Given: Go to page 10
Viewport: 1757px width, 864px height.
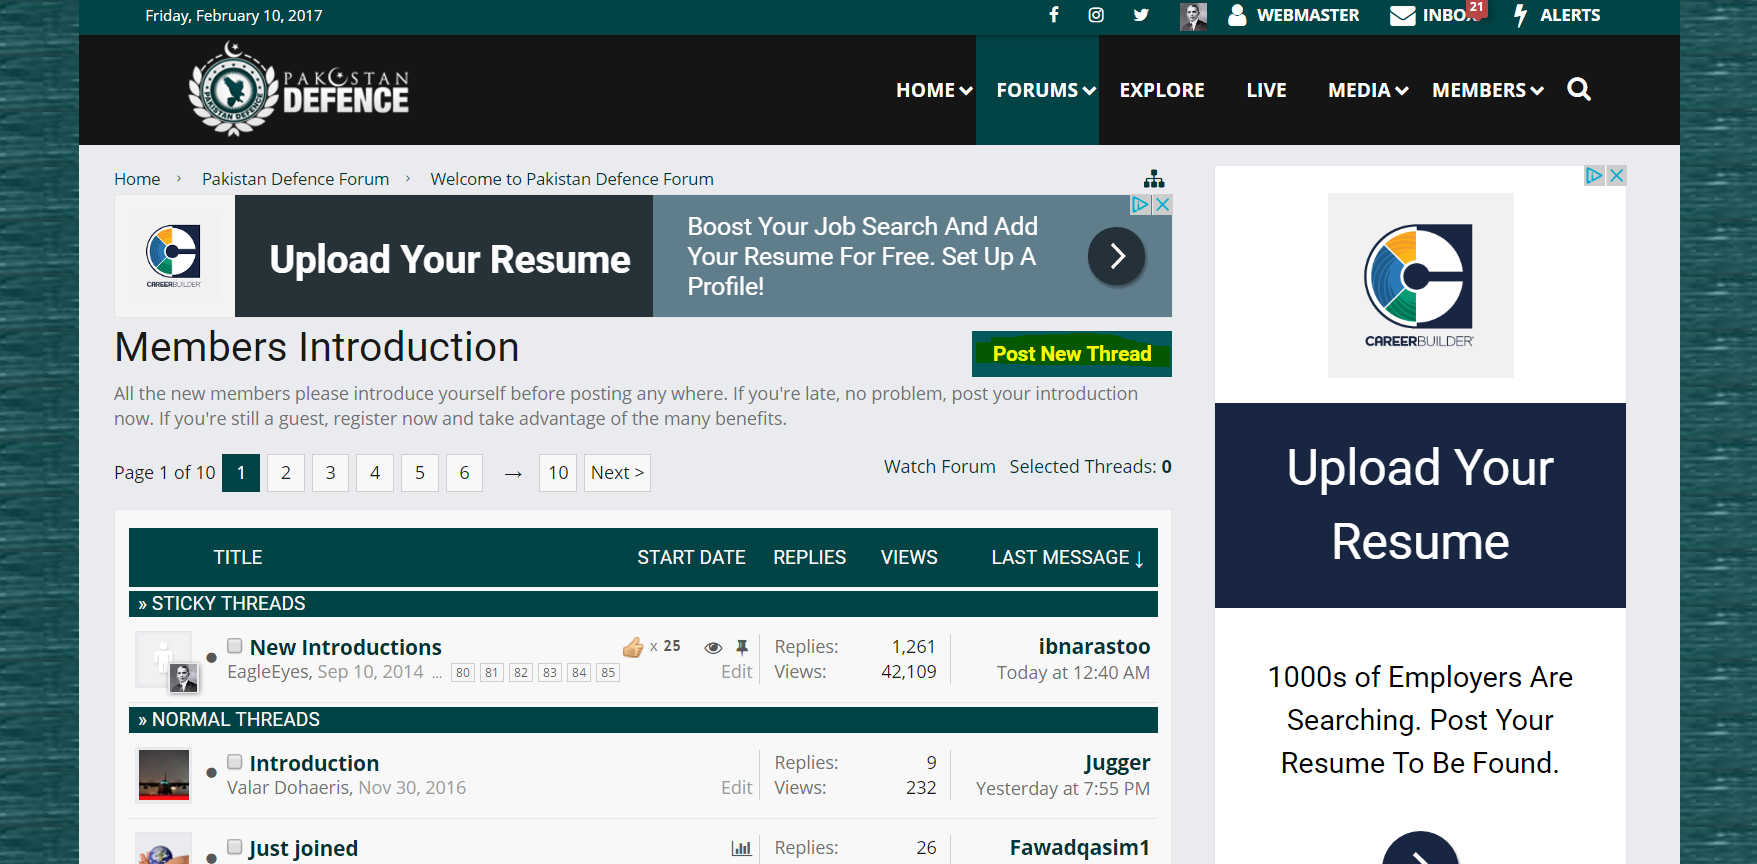Looking at the screenshot, I should coord(558,473).
